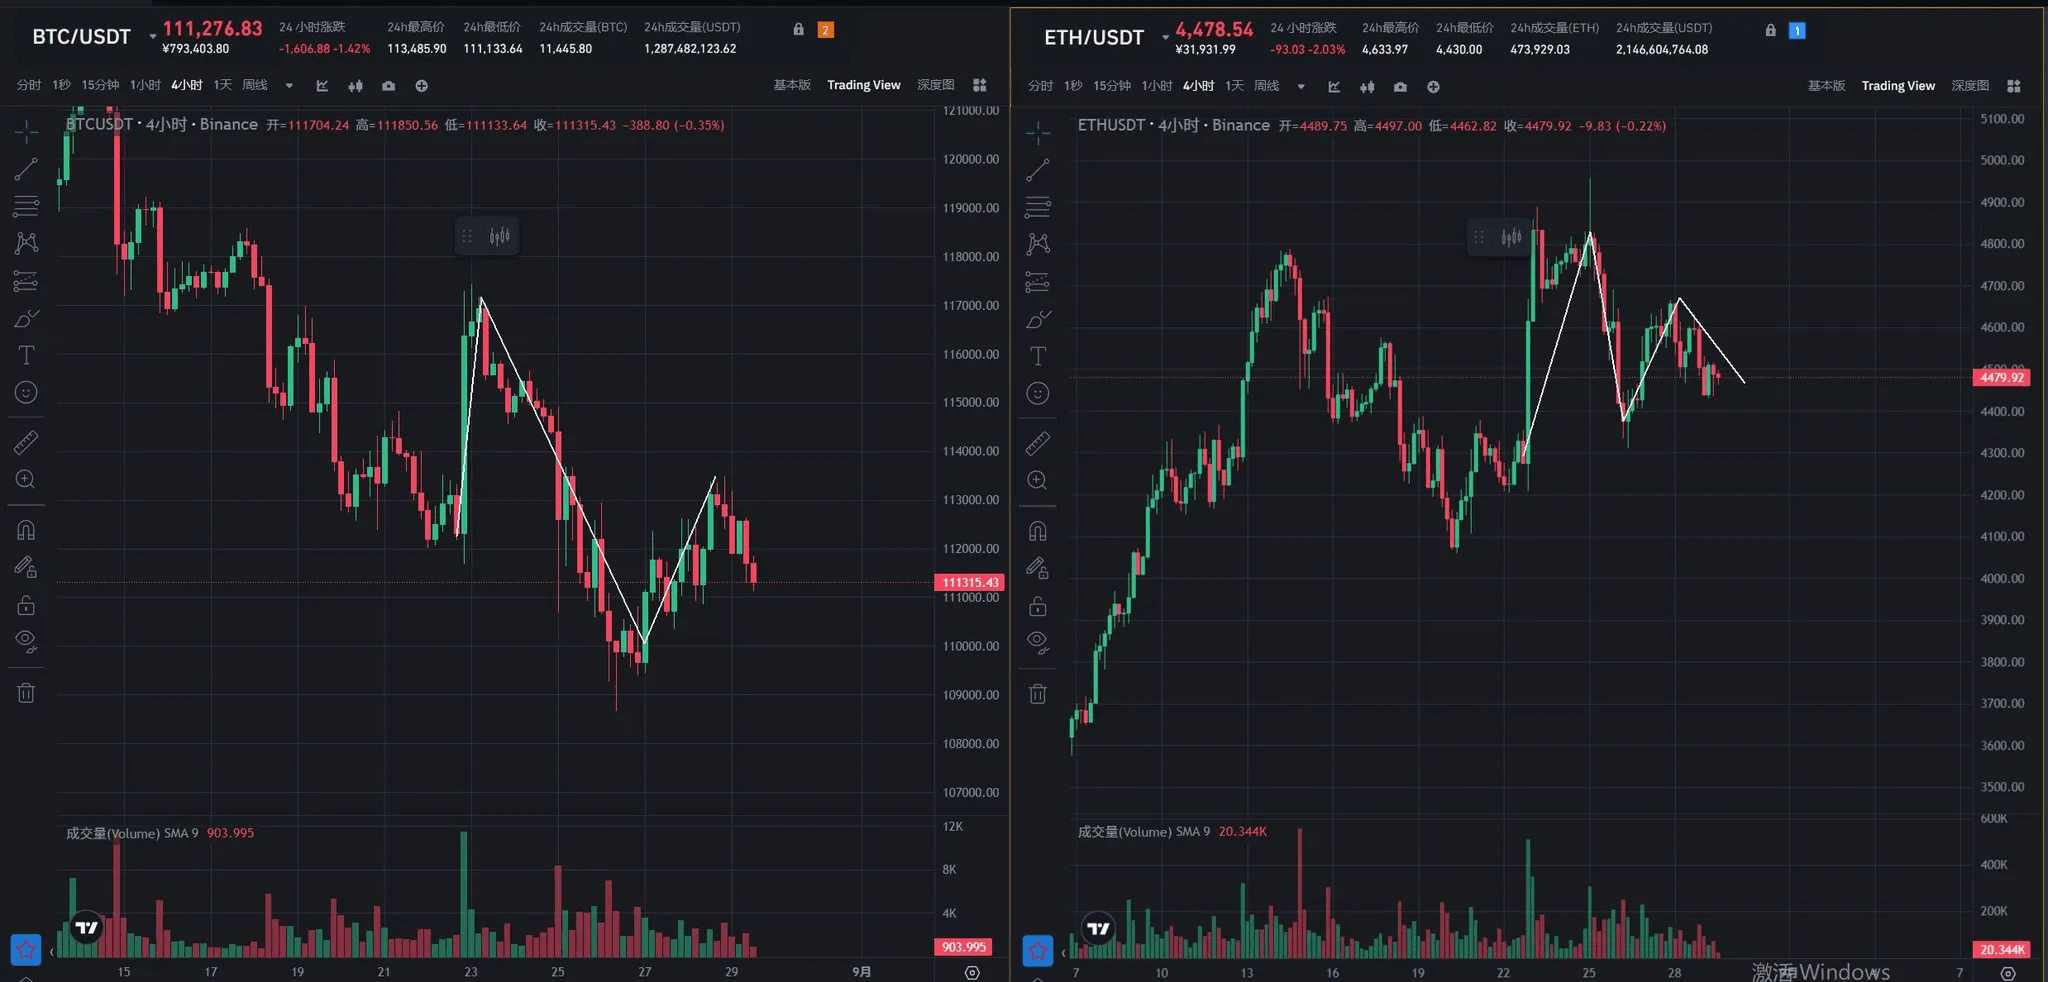Take a snapshot with BTC camera icon

point(388,86)
